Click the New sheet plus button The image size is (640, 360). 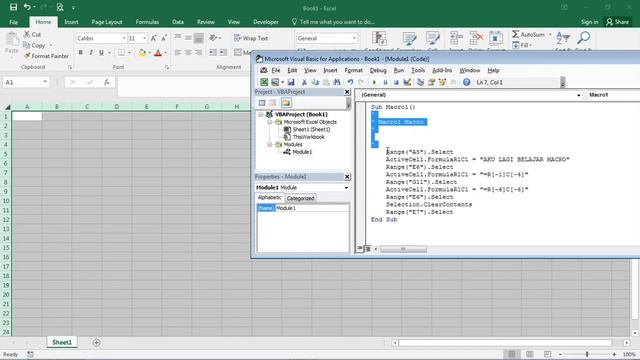click(x=96, y=342)
